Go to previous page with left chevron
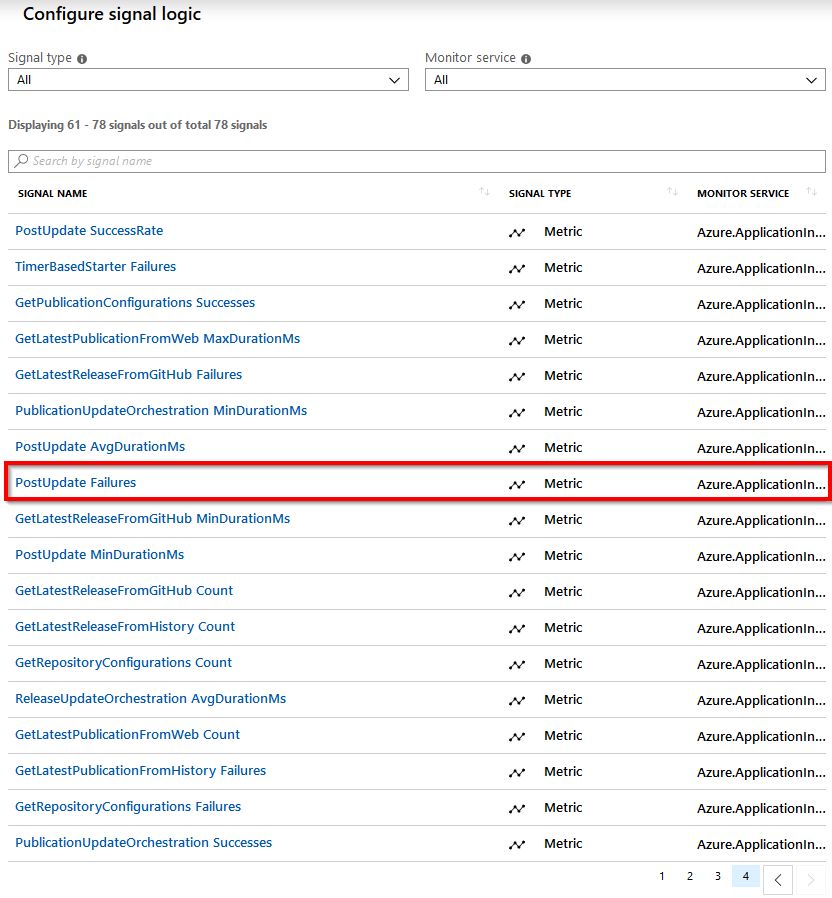The width and height of the screenshot is (832, 898). coord(778,880)
